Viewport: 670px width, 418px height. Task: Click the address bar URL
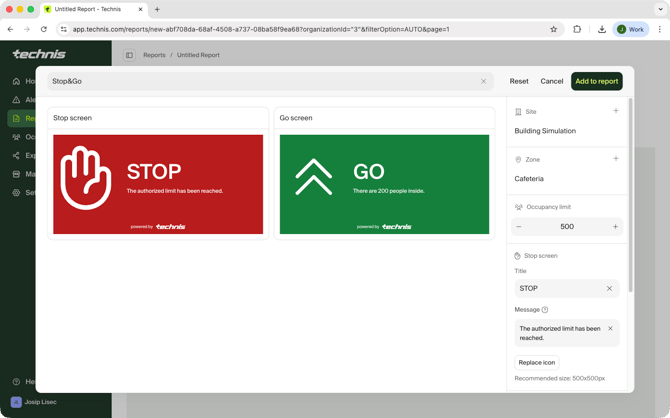(x=261, y=29)
